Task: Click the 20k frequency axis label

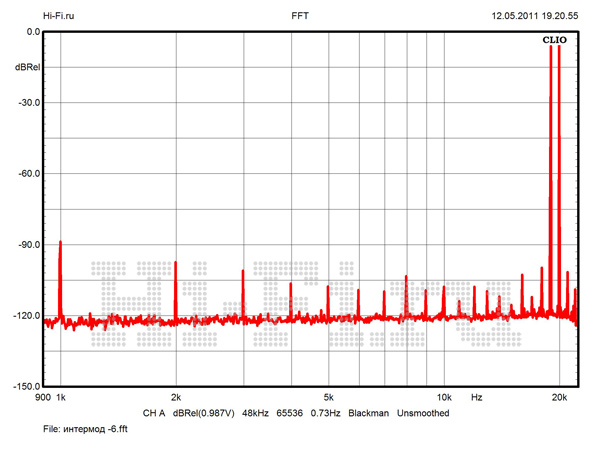Action: coord(559,398)
